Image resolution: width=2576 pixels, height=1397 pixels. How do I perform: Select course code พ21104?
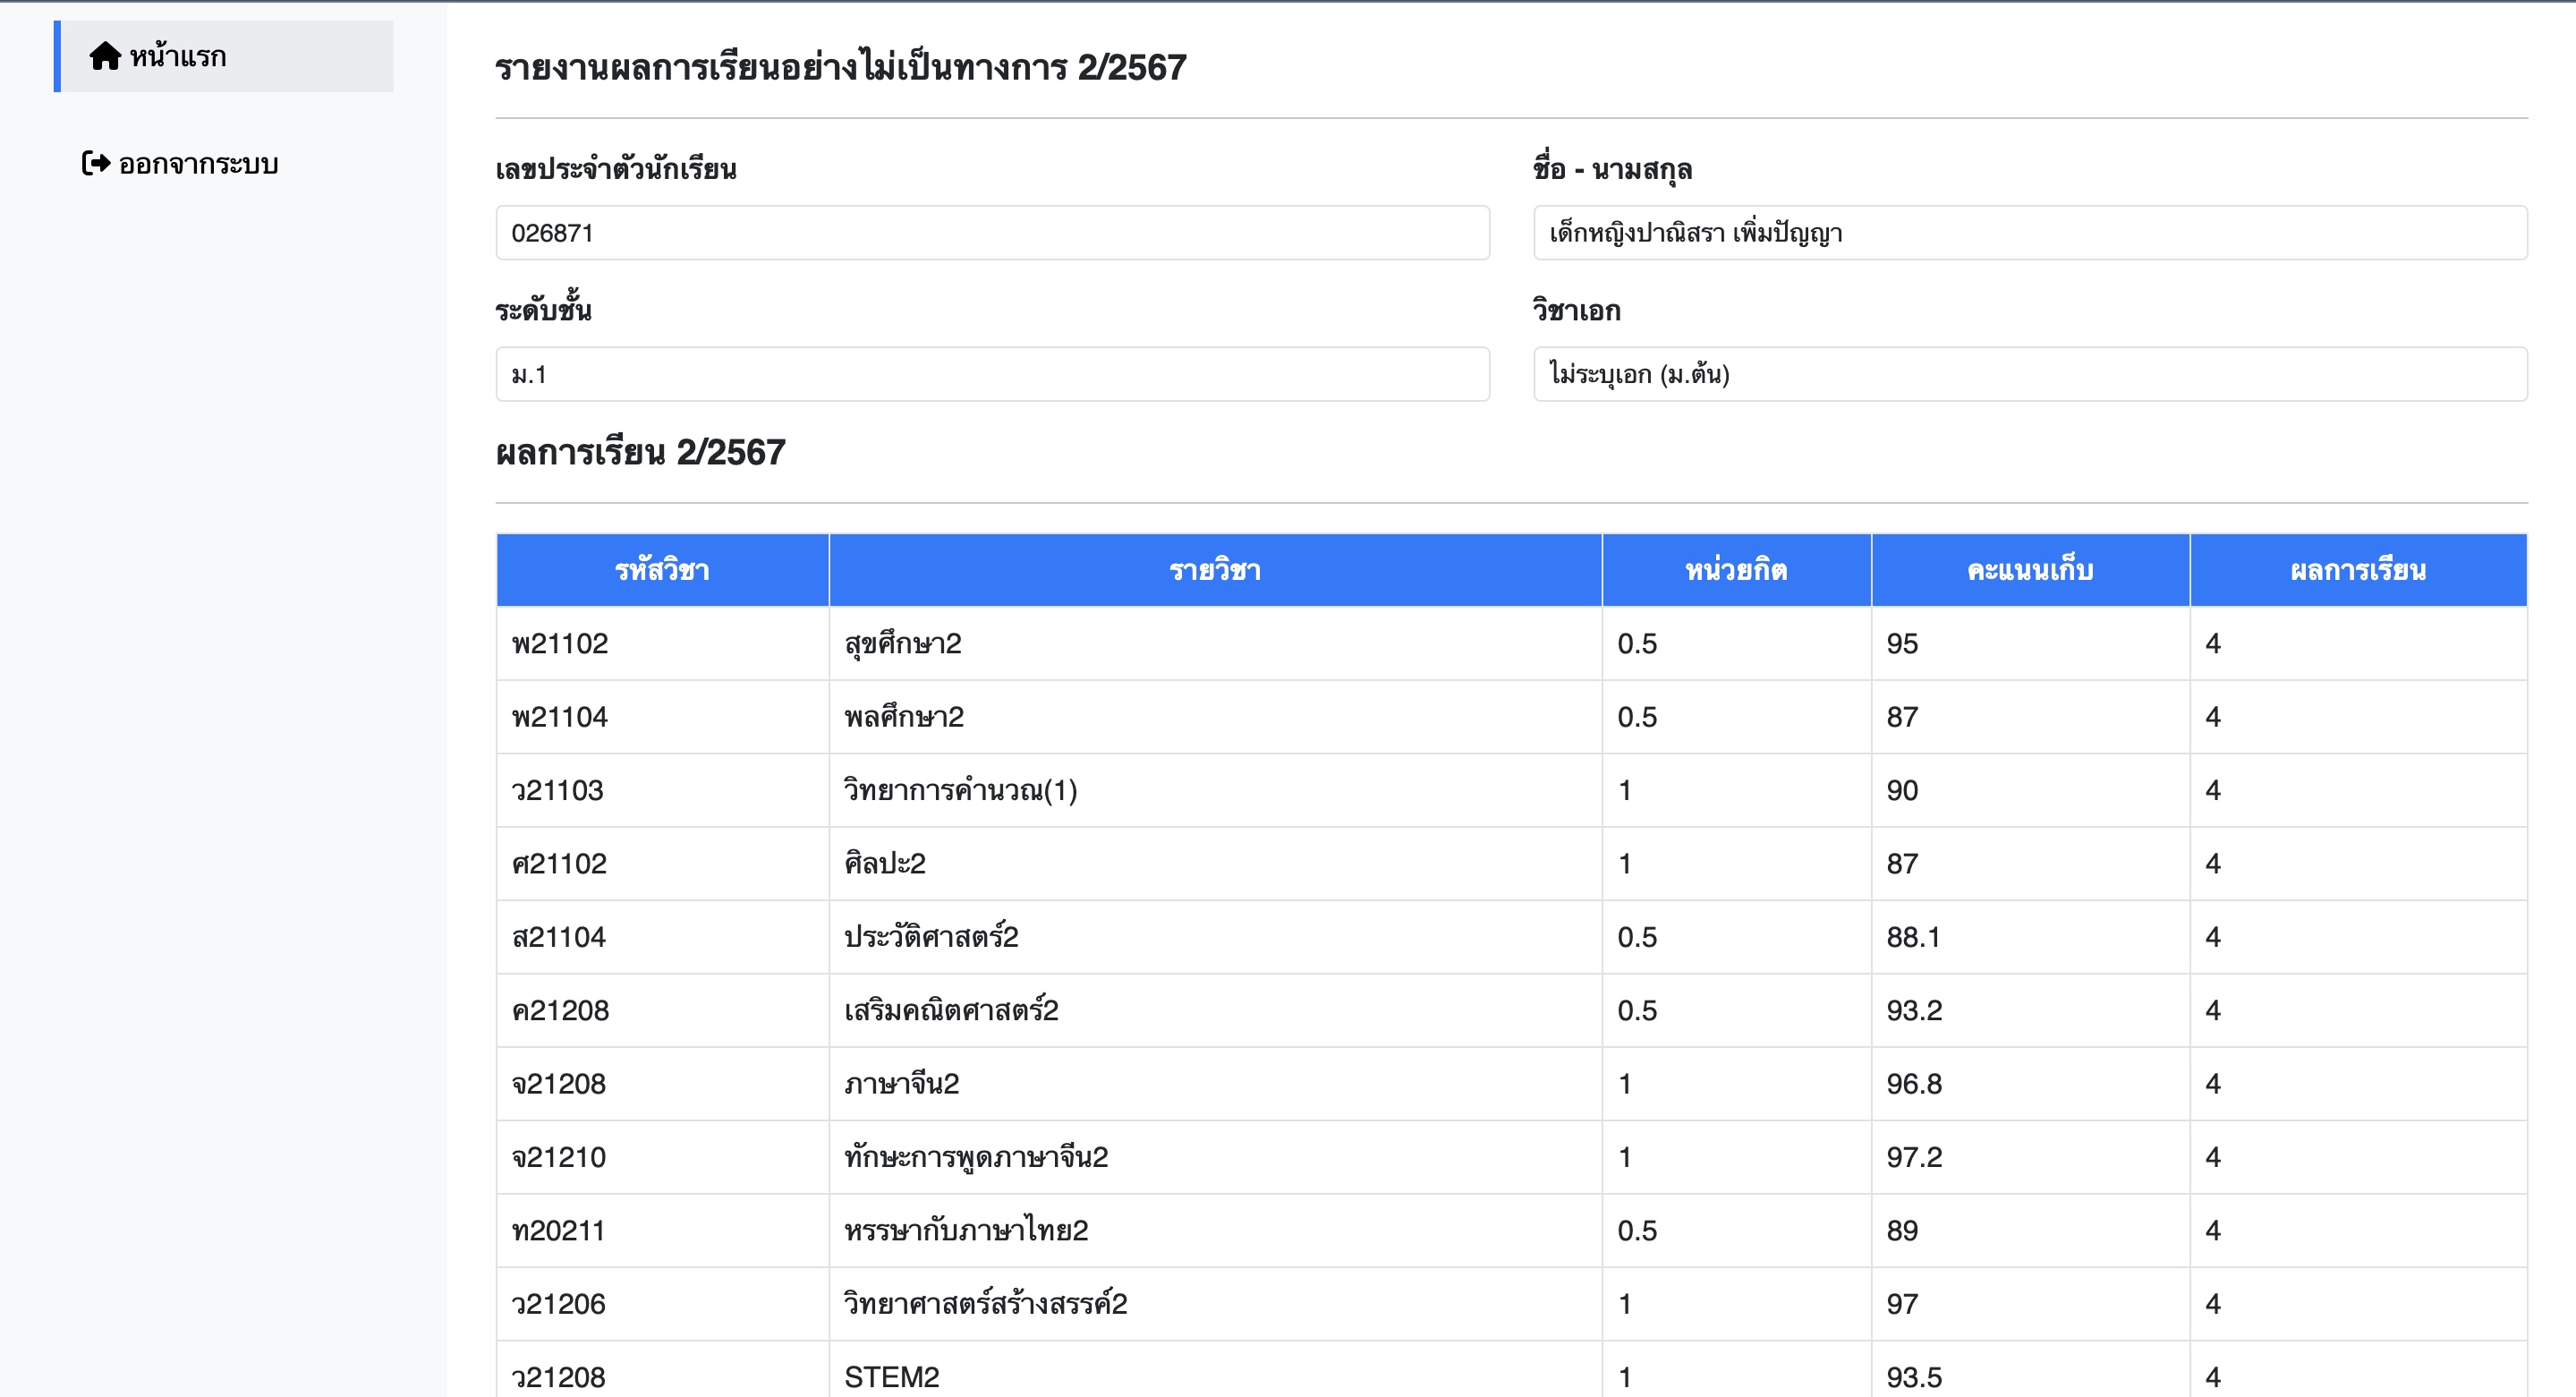(560, 717)
